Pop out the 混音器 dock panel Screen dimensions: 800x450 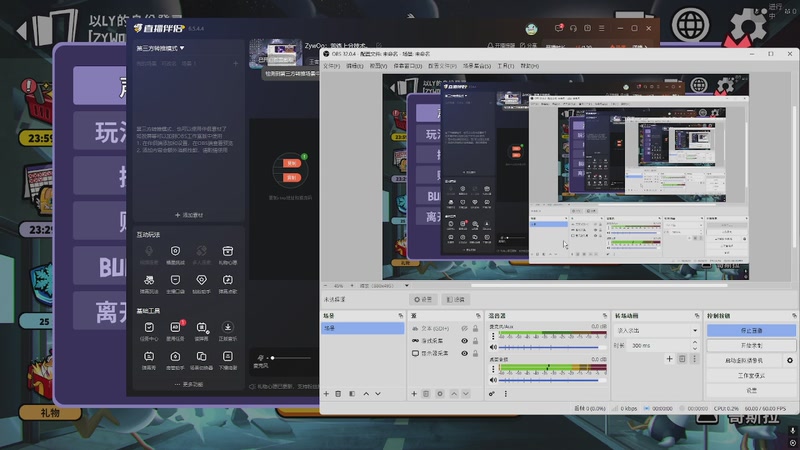605,316
